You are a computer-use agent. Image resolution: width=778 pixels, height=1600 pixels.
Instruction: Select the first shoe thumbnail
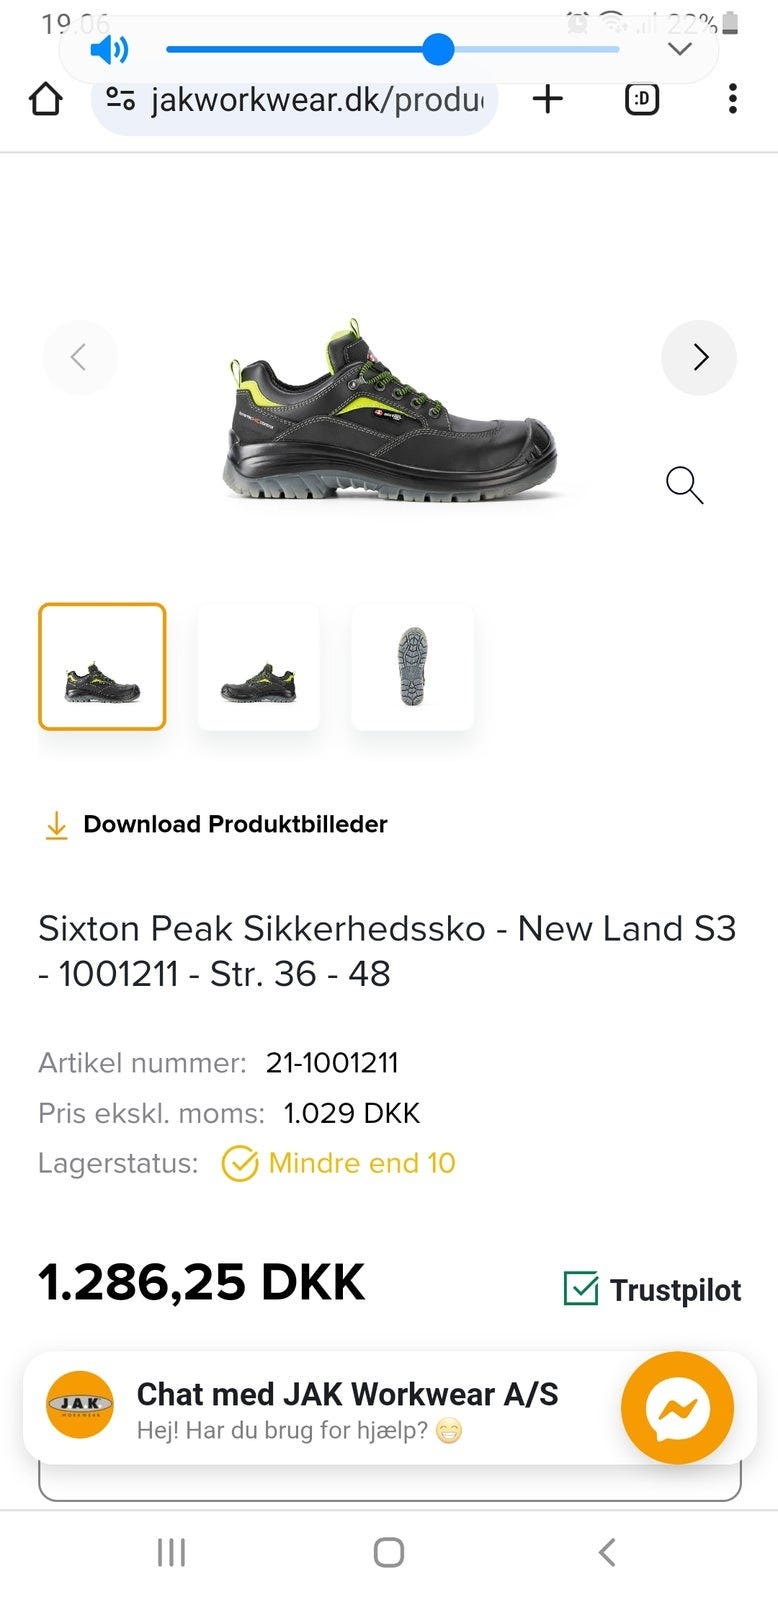coord(102,666)
